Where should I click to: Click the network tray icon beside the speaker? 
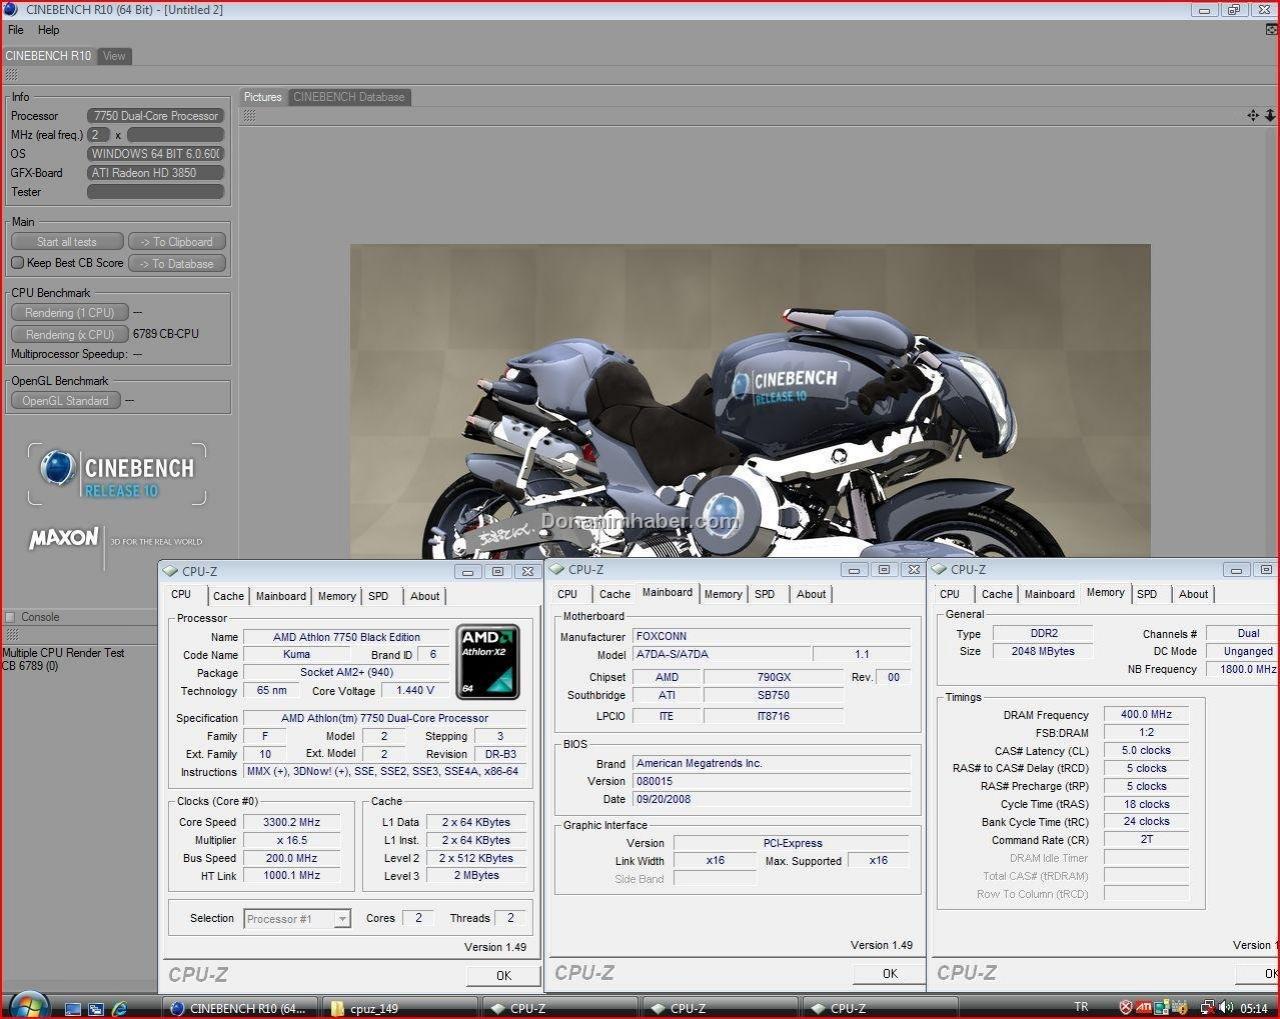pos(1208,1007)
